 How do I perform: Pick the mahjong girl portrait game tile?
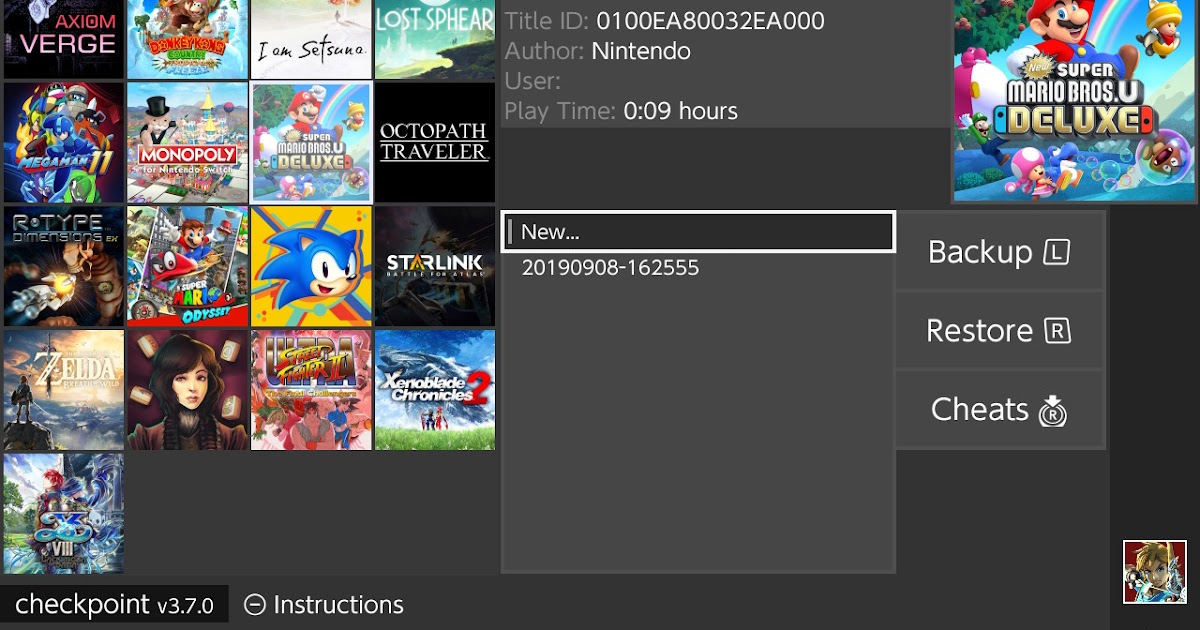(188, 390)
